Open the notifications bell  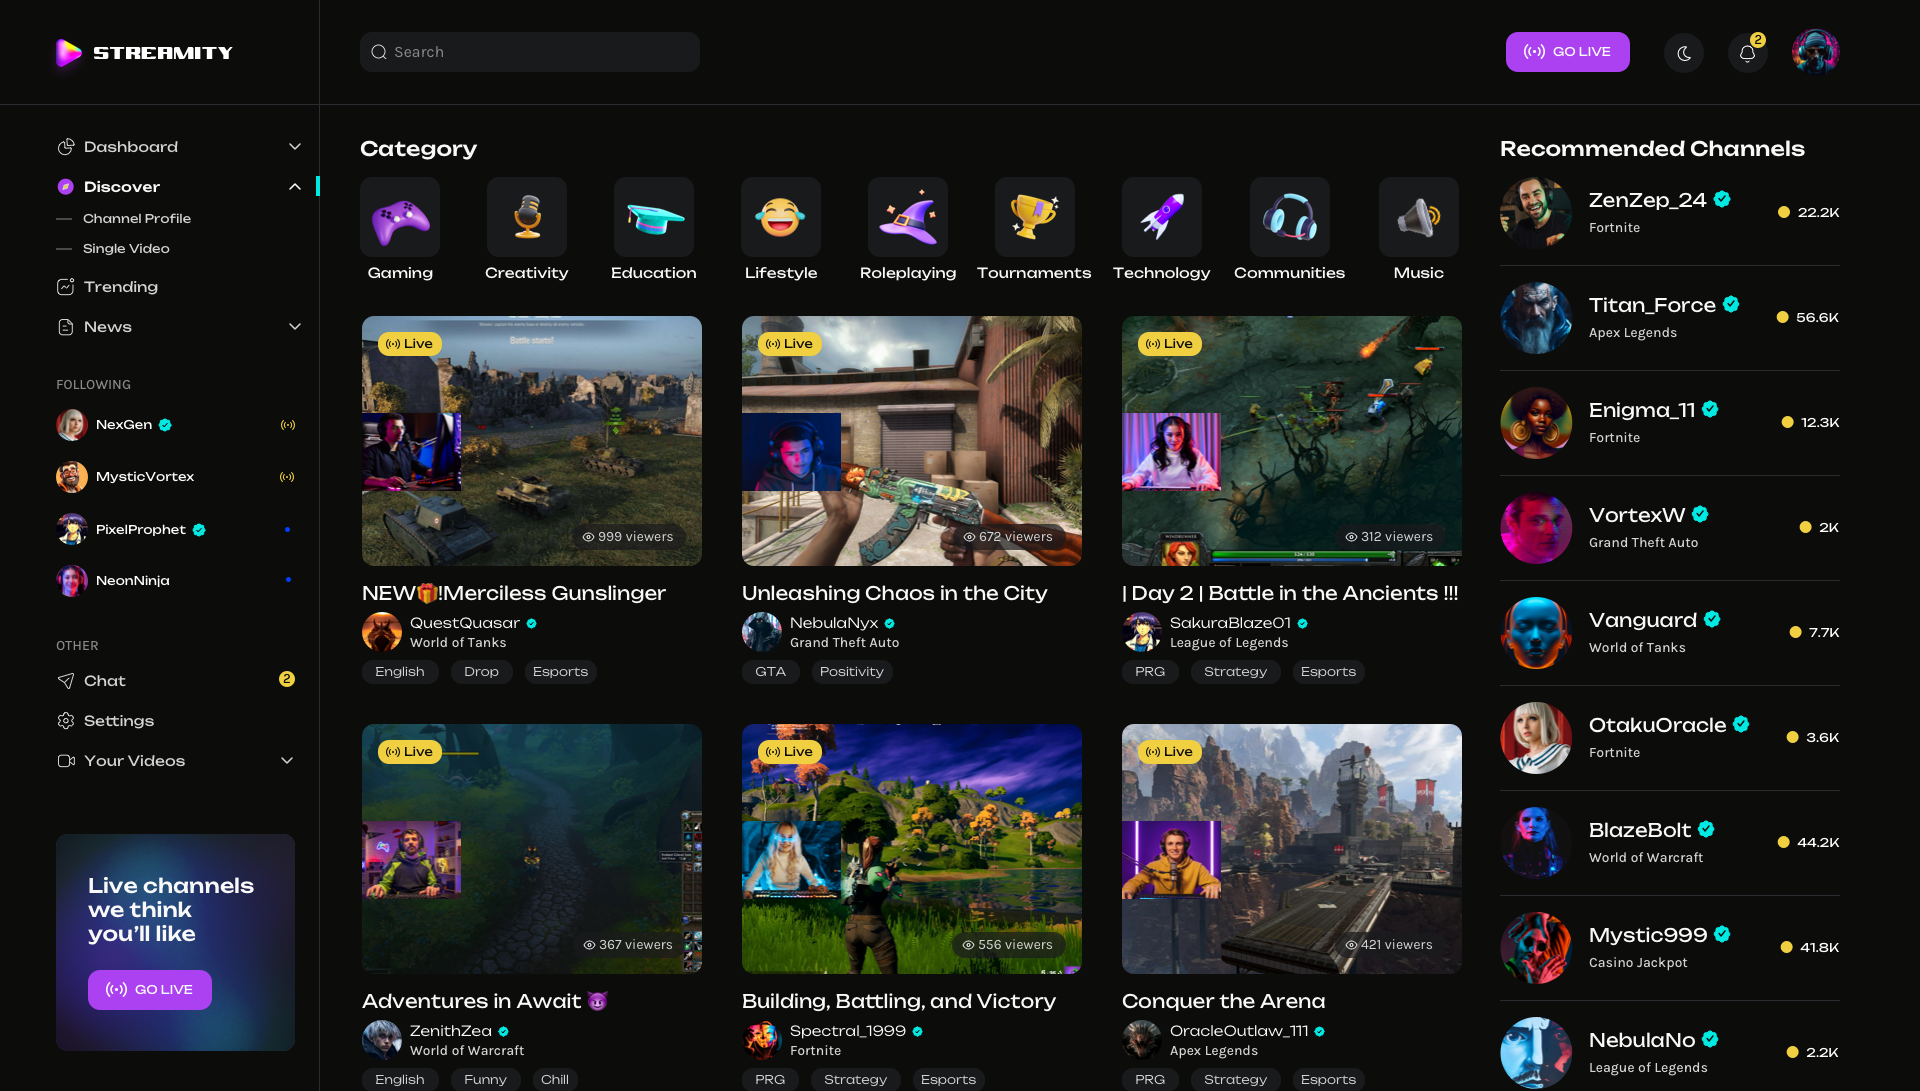(1747, 52)
